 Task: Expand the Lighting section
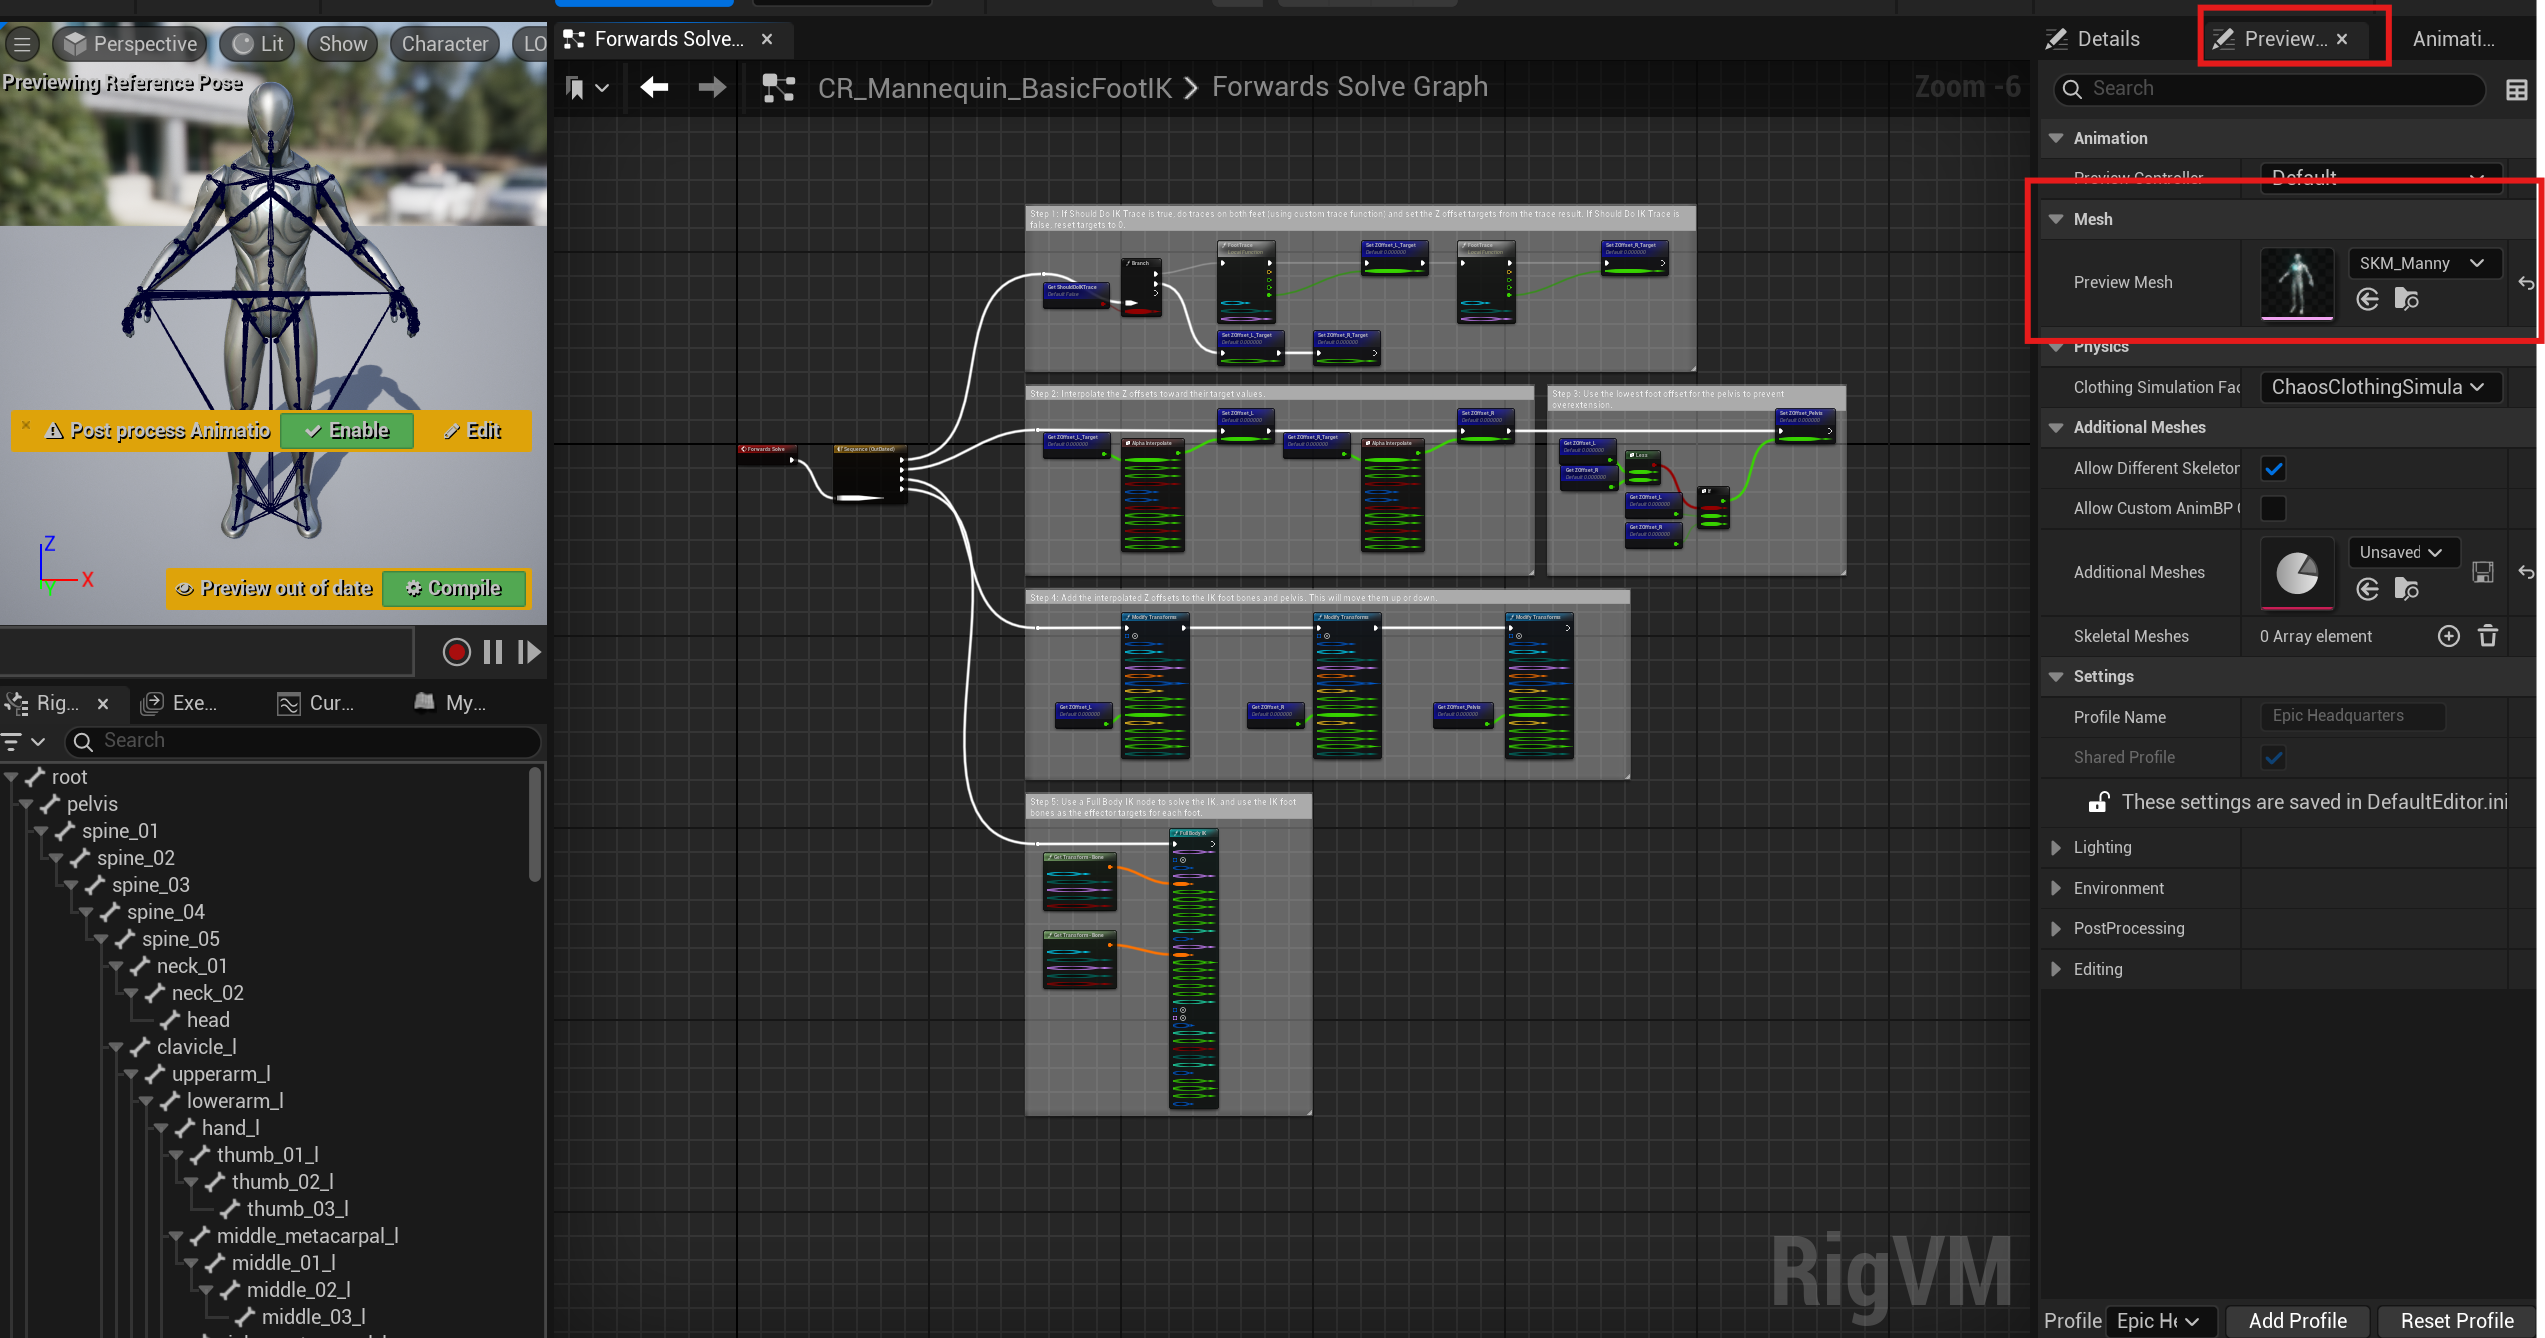pyautogui.click(x=2055, y=847)
